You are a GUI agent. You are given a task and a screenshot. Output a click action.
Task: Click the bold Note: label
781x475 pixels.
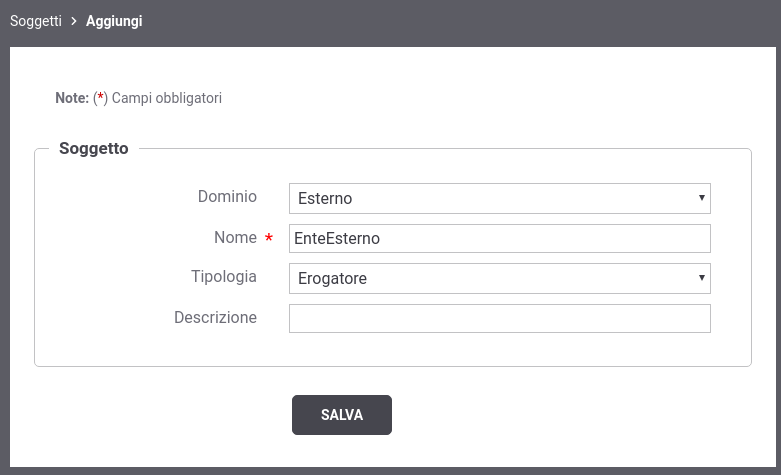tap(72, 98)
